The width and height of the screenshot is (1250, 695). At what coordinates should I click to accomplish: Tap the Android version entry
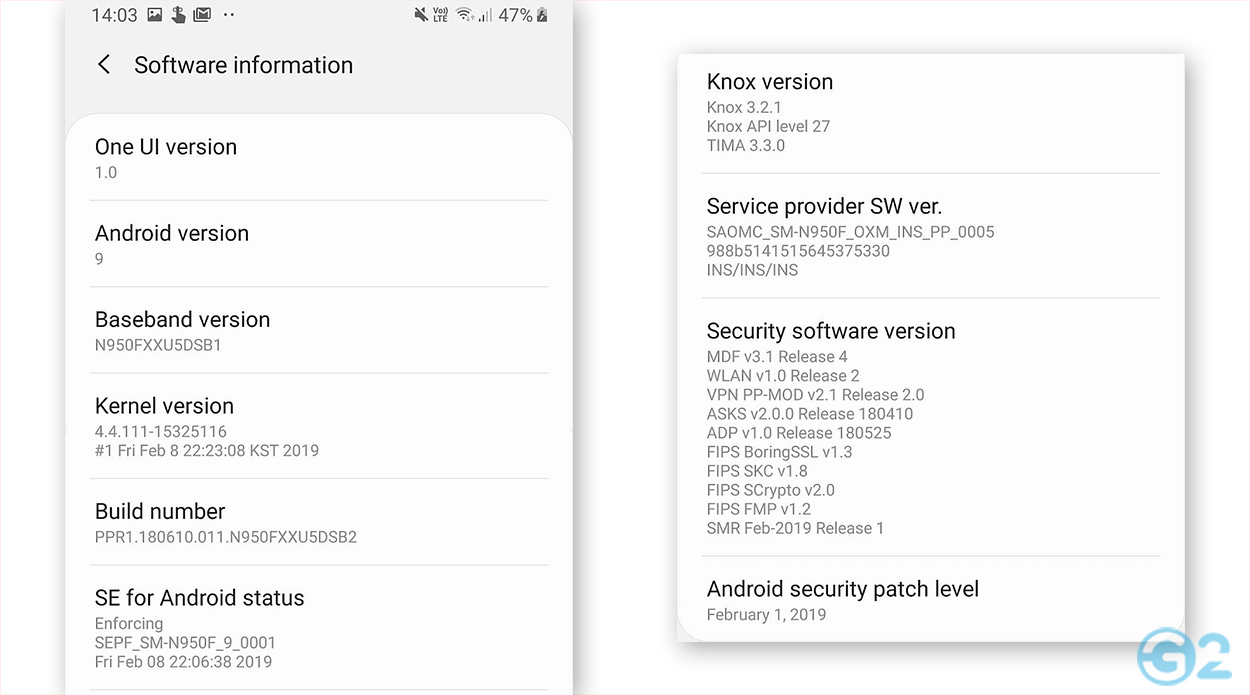[x=319, y=245]
